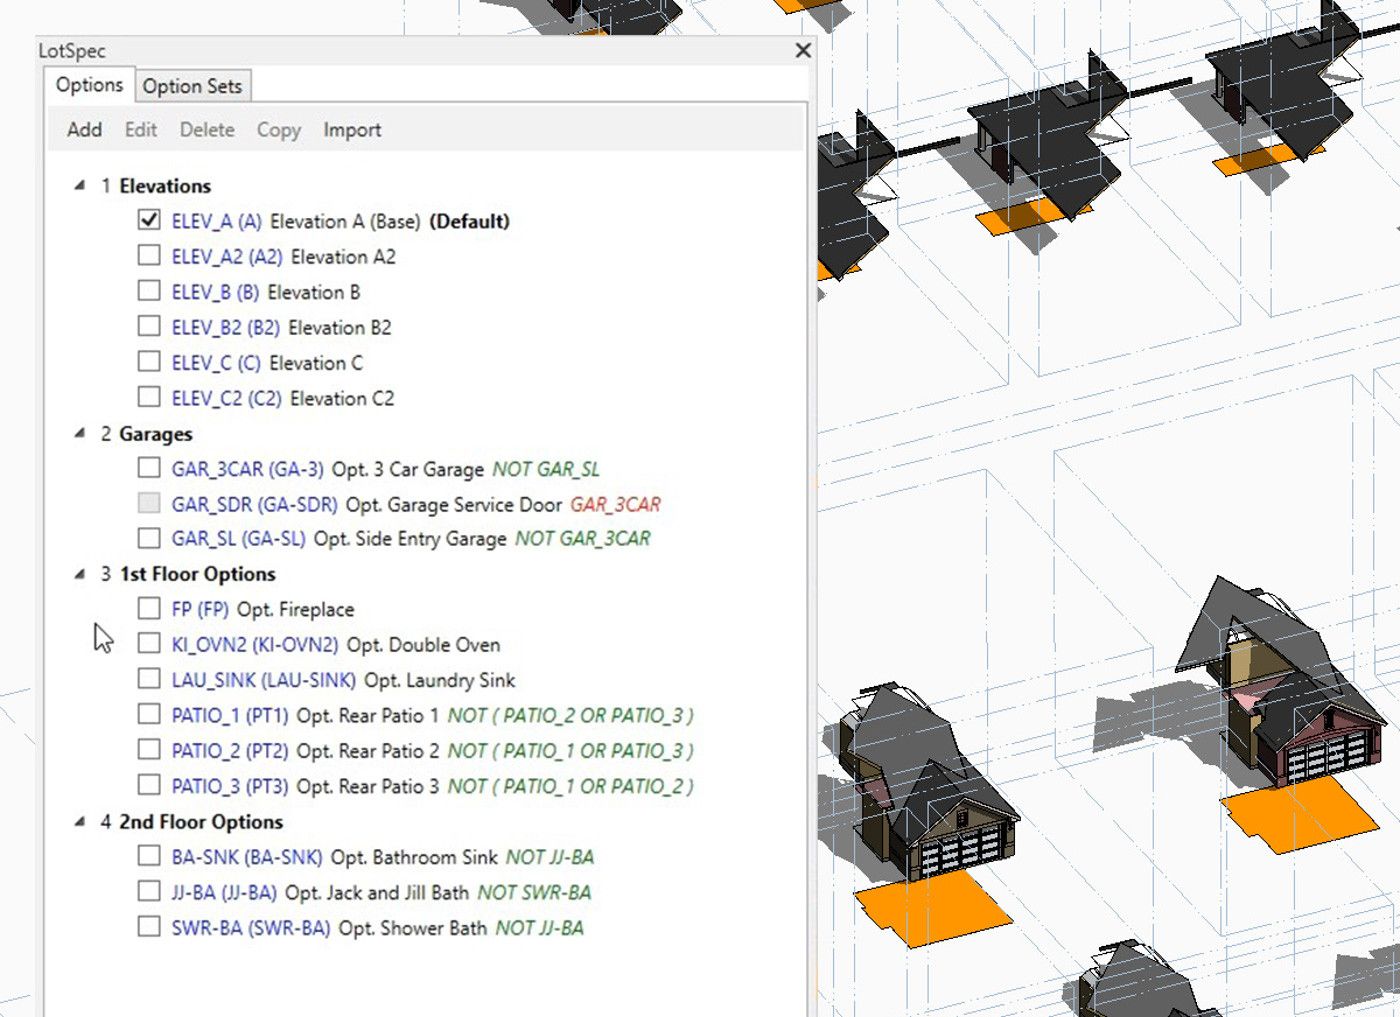Collapse the Elevations group
This screenshot has width=1400, height=1017.
point(80,185)
